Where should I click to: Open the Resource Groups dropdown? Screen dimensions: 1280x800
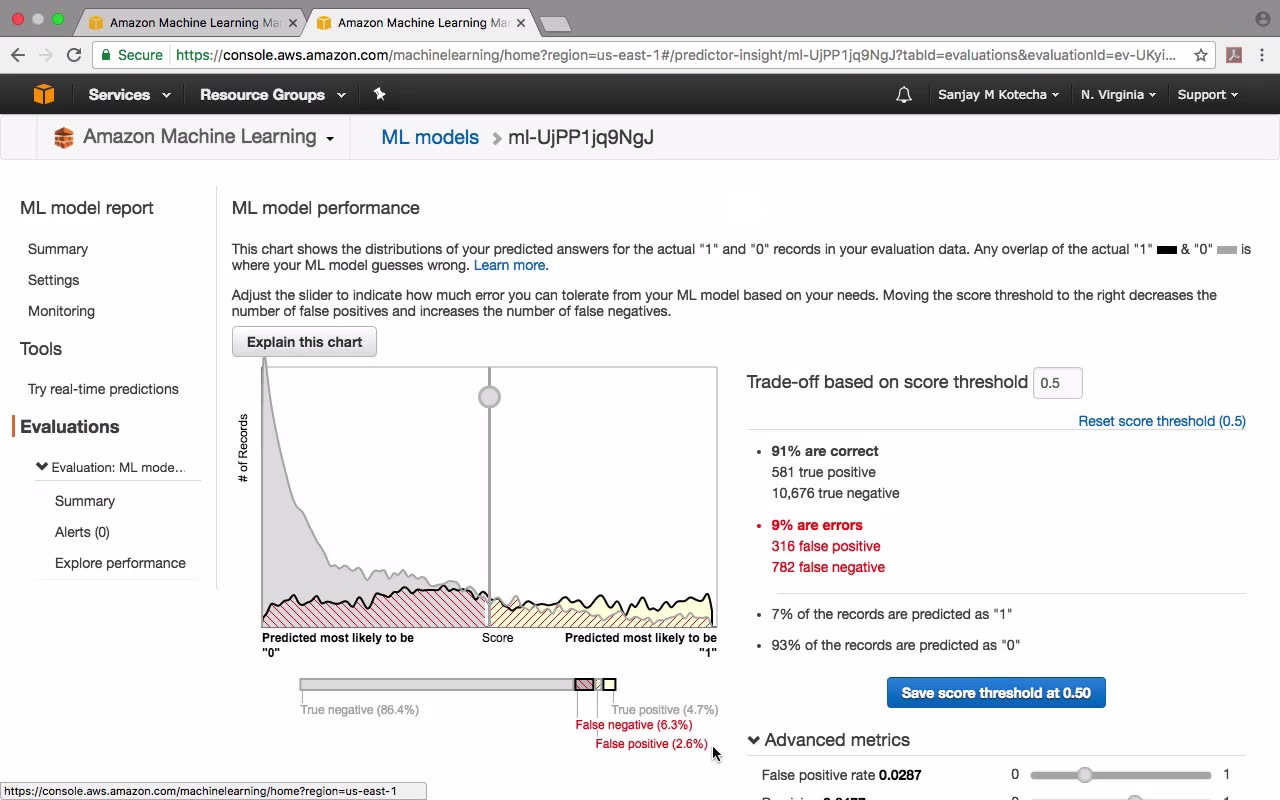(x=272, y=95)
